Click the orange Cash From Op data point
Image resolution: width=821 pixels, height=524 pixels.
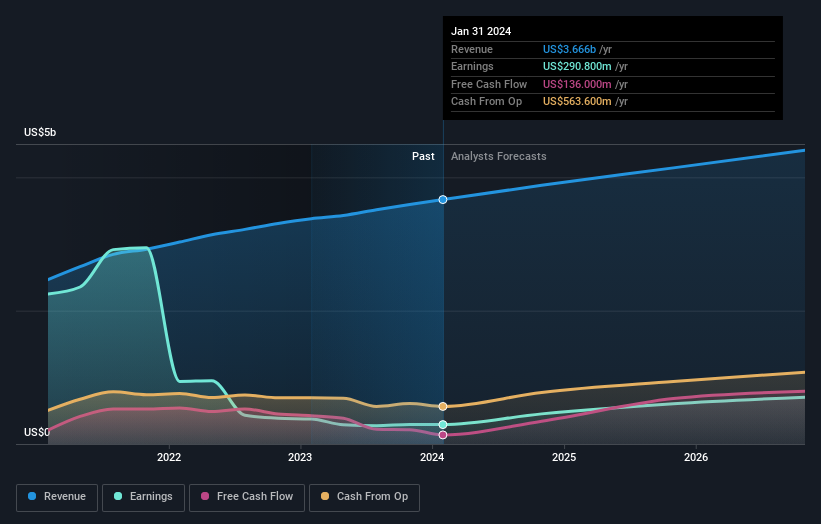pyautogui.click(x=443, y=406)
